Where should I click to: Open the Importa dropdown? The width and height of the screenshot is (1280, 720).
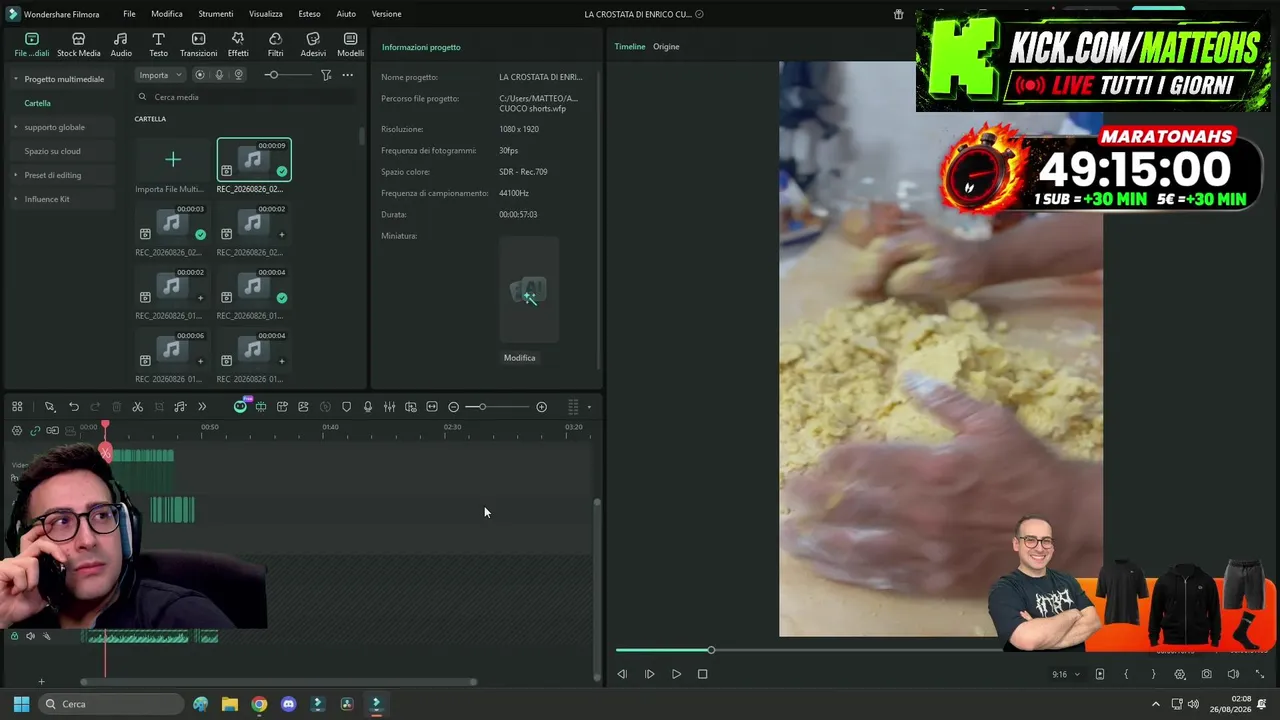160,75
